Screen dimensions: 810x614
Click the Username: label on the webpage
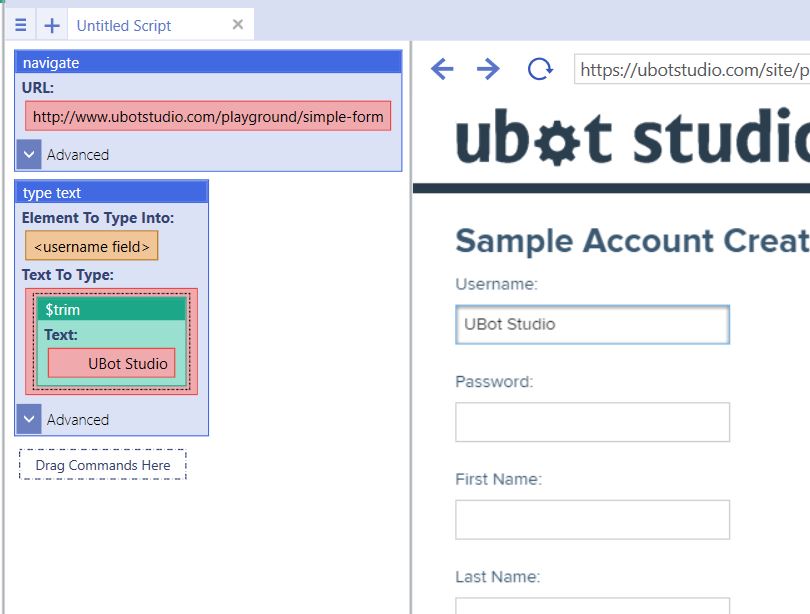(x=496, y=284)
